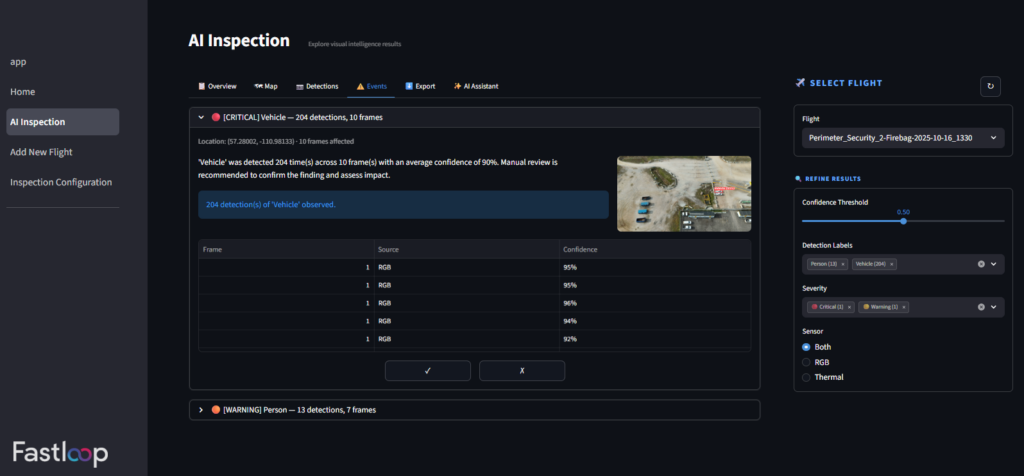Expand the WARNING Person event section
This screenshot has width=1024, height=476.
201,410
